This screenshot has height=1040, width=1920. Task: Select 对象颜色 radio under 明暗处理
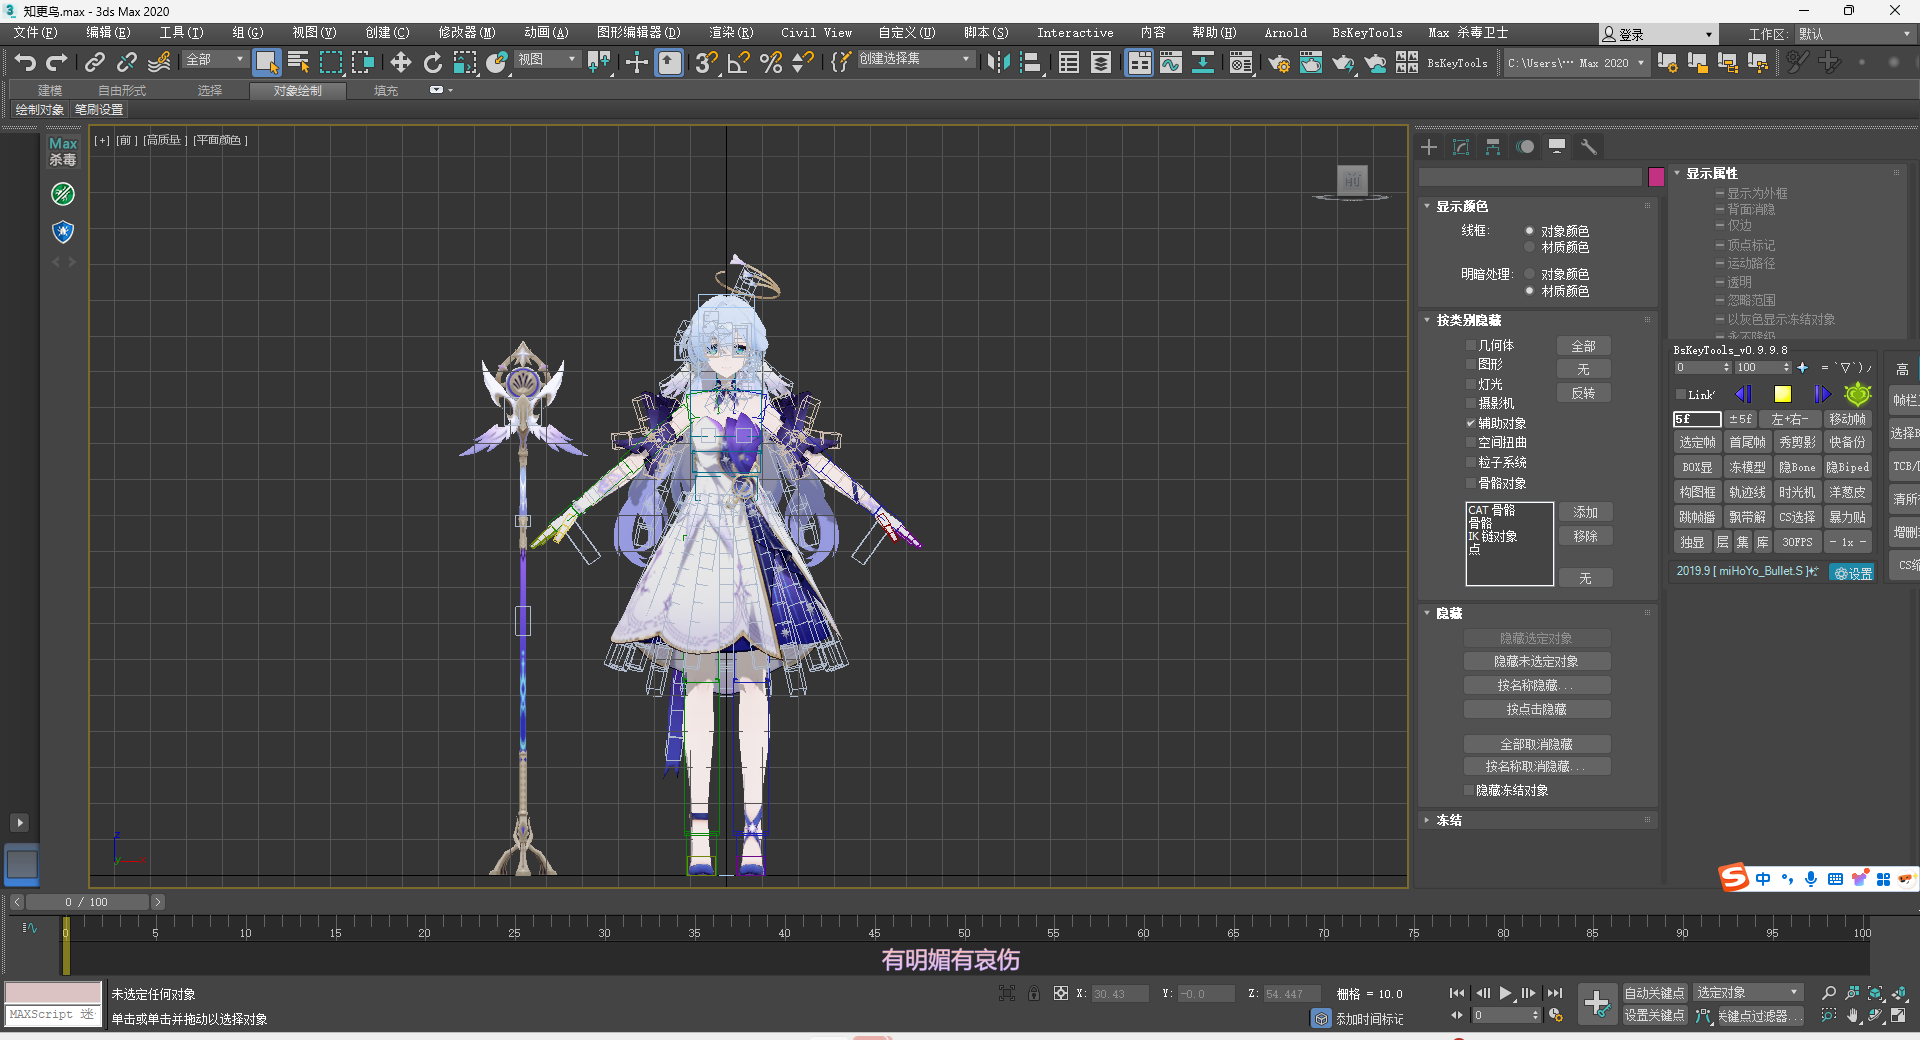click(x=1530, y=274)
